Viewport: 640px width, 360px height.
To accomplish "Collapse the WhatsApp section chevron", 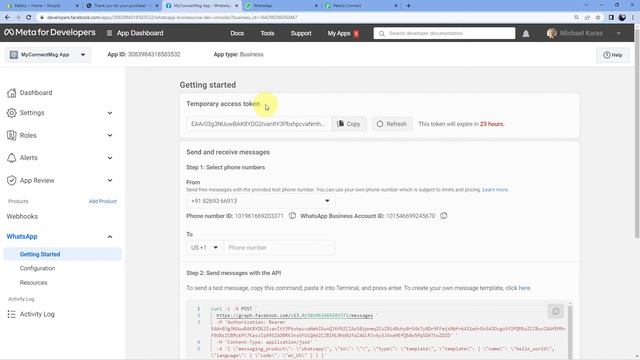I will [110, 236].
